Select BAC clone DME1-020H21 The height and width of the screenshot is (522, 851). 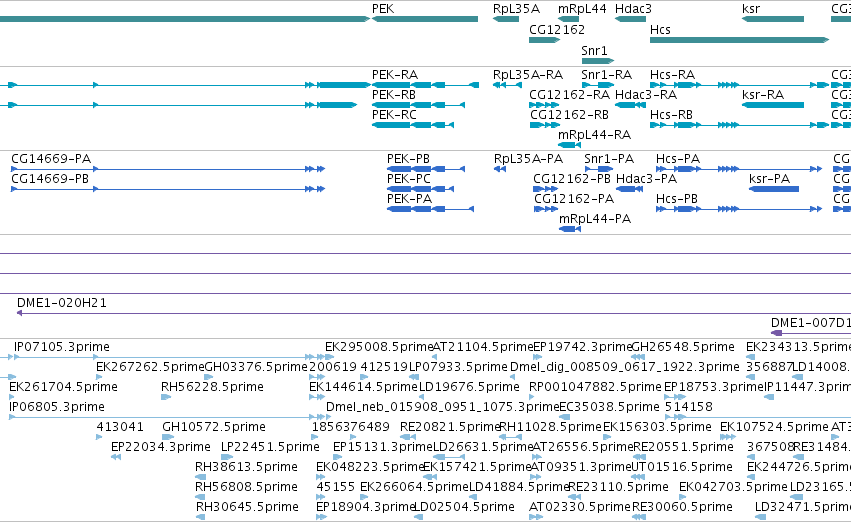click(x=434, y=313)
